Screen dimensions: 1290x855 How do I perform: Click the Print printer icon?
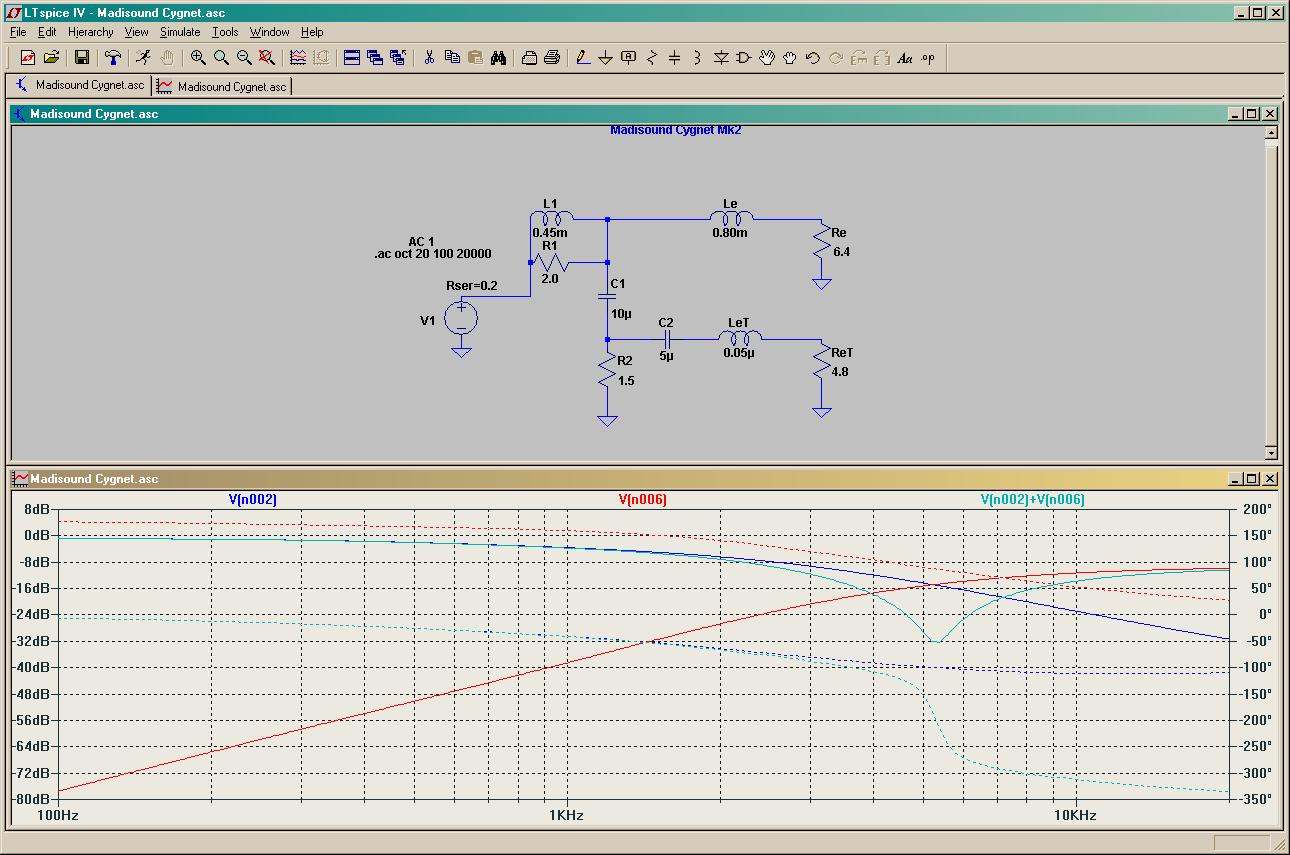[552, 58]
